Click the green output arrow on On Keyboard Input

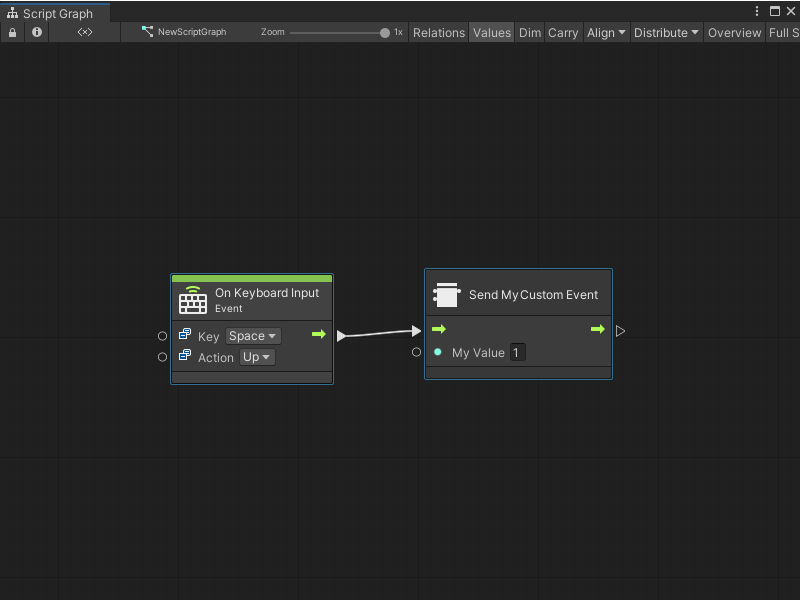tap(320, 334)
